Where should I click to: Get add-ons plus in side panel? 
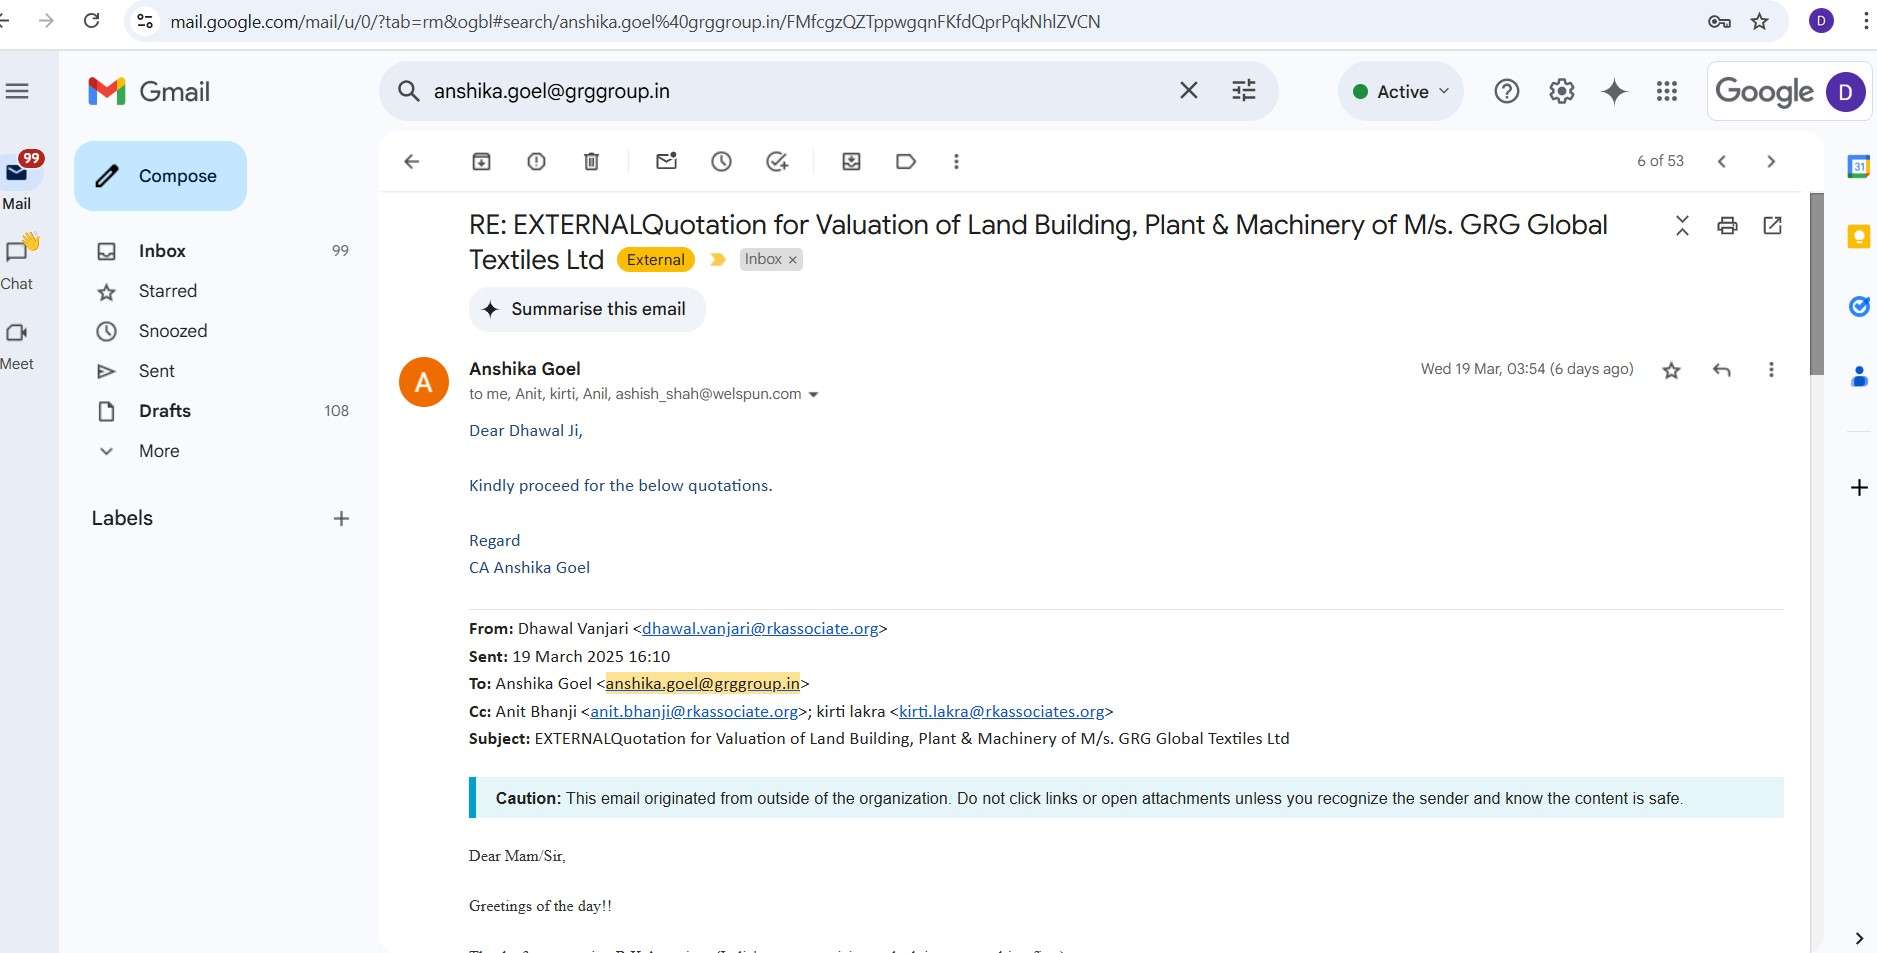[1858, 488]
